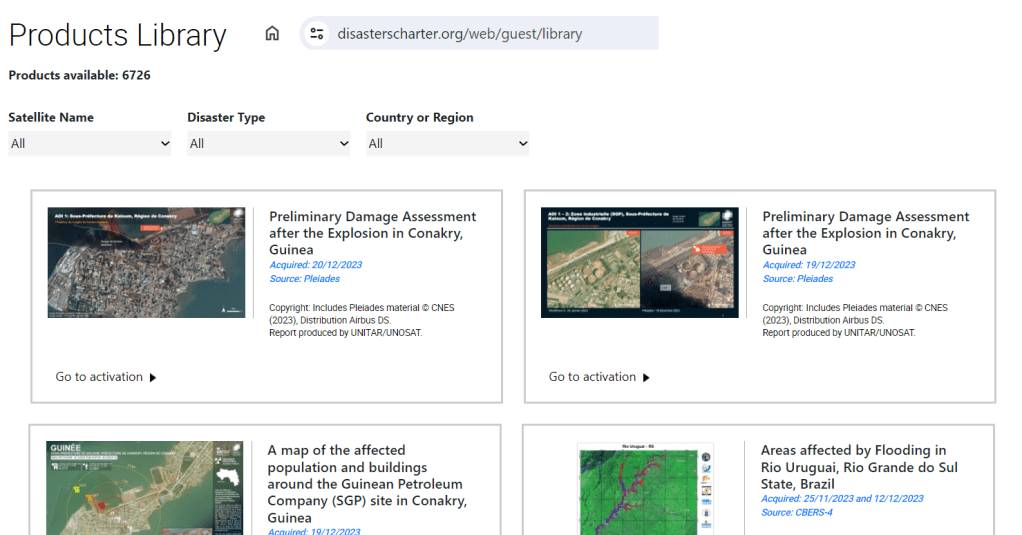
Task: Click the site settings icon in address bar
Action: point(317,34)
